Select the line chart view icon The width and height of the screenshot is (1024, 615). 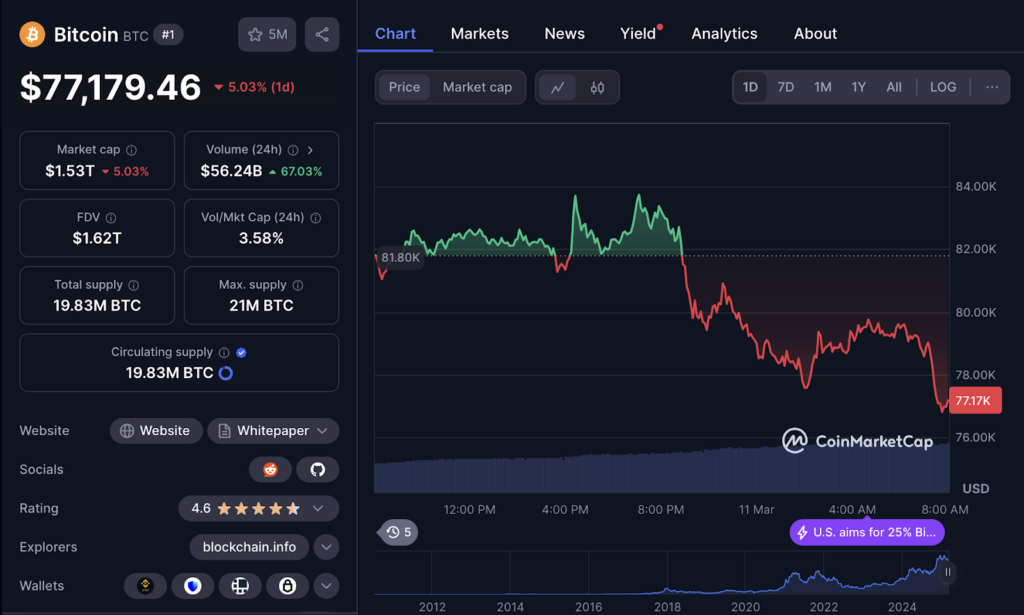(x=558, y=87)
